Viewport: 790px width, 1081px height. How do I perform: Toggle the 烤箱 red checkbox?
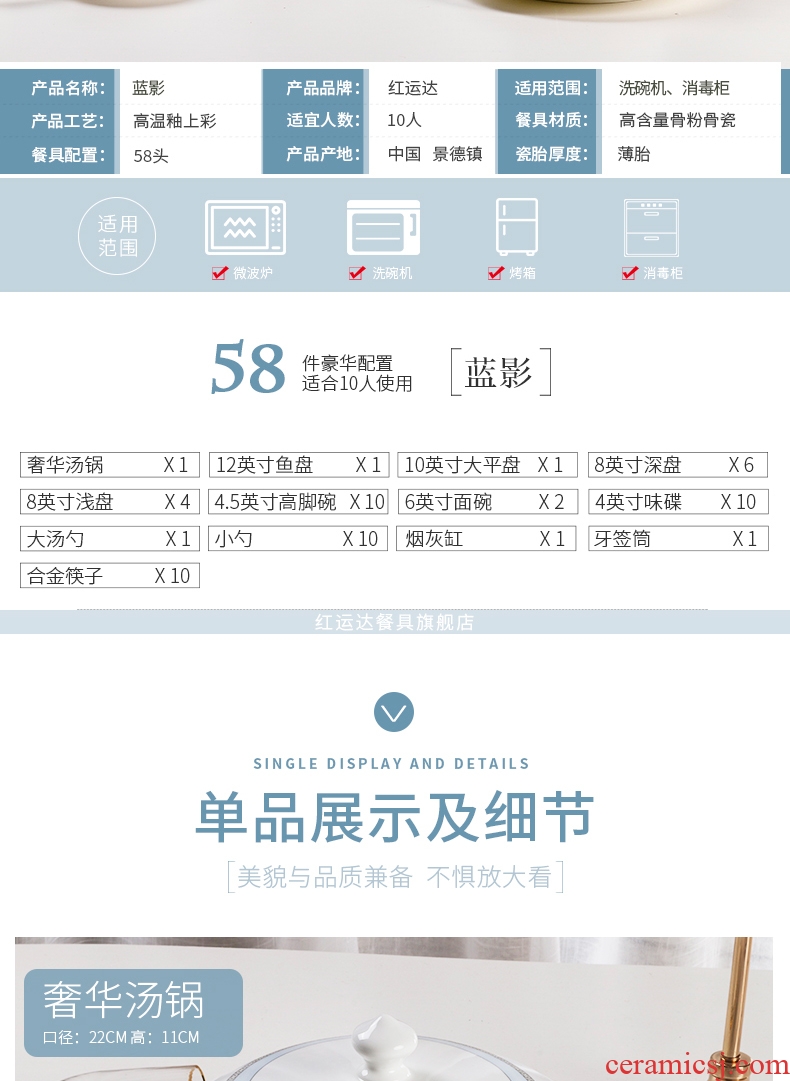495,273
